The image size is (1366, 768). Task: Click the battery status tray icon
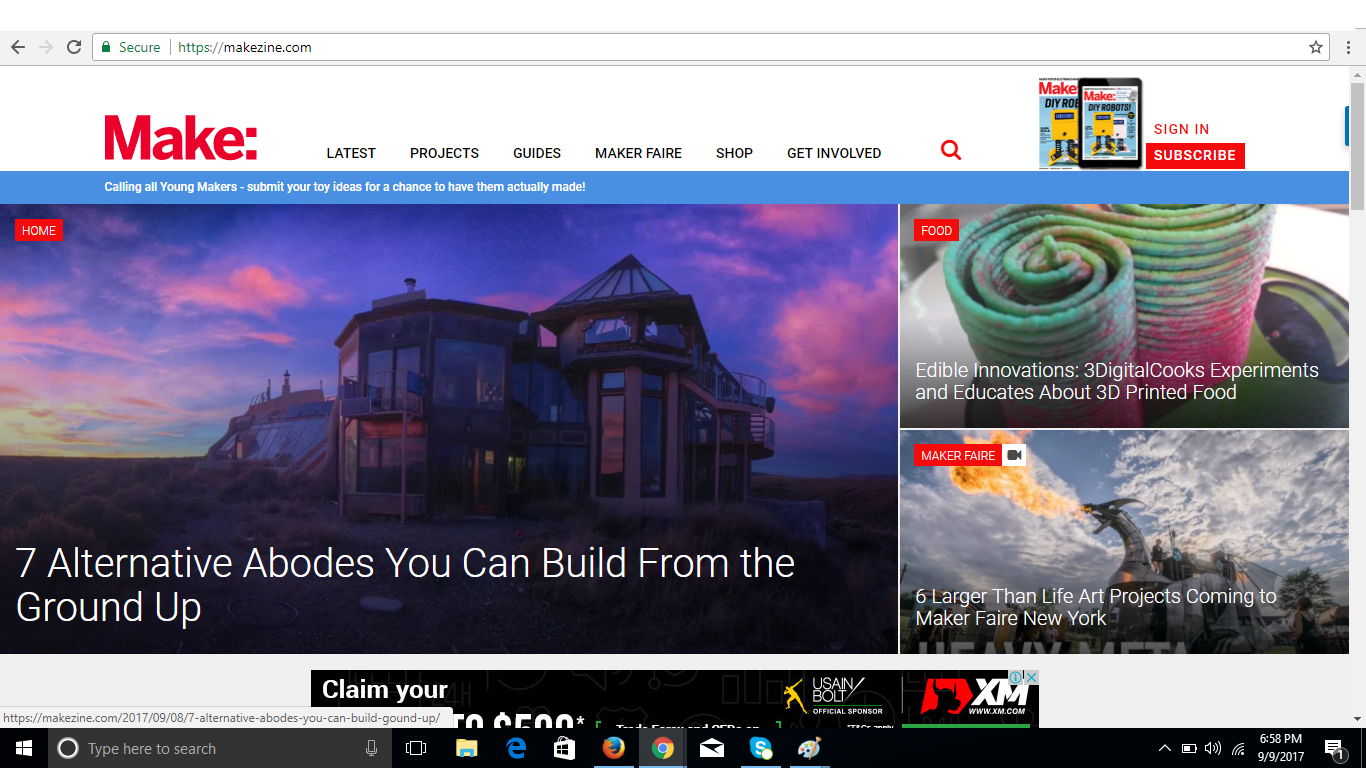coord(1189,748)
